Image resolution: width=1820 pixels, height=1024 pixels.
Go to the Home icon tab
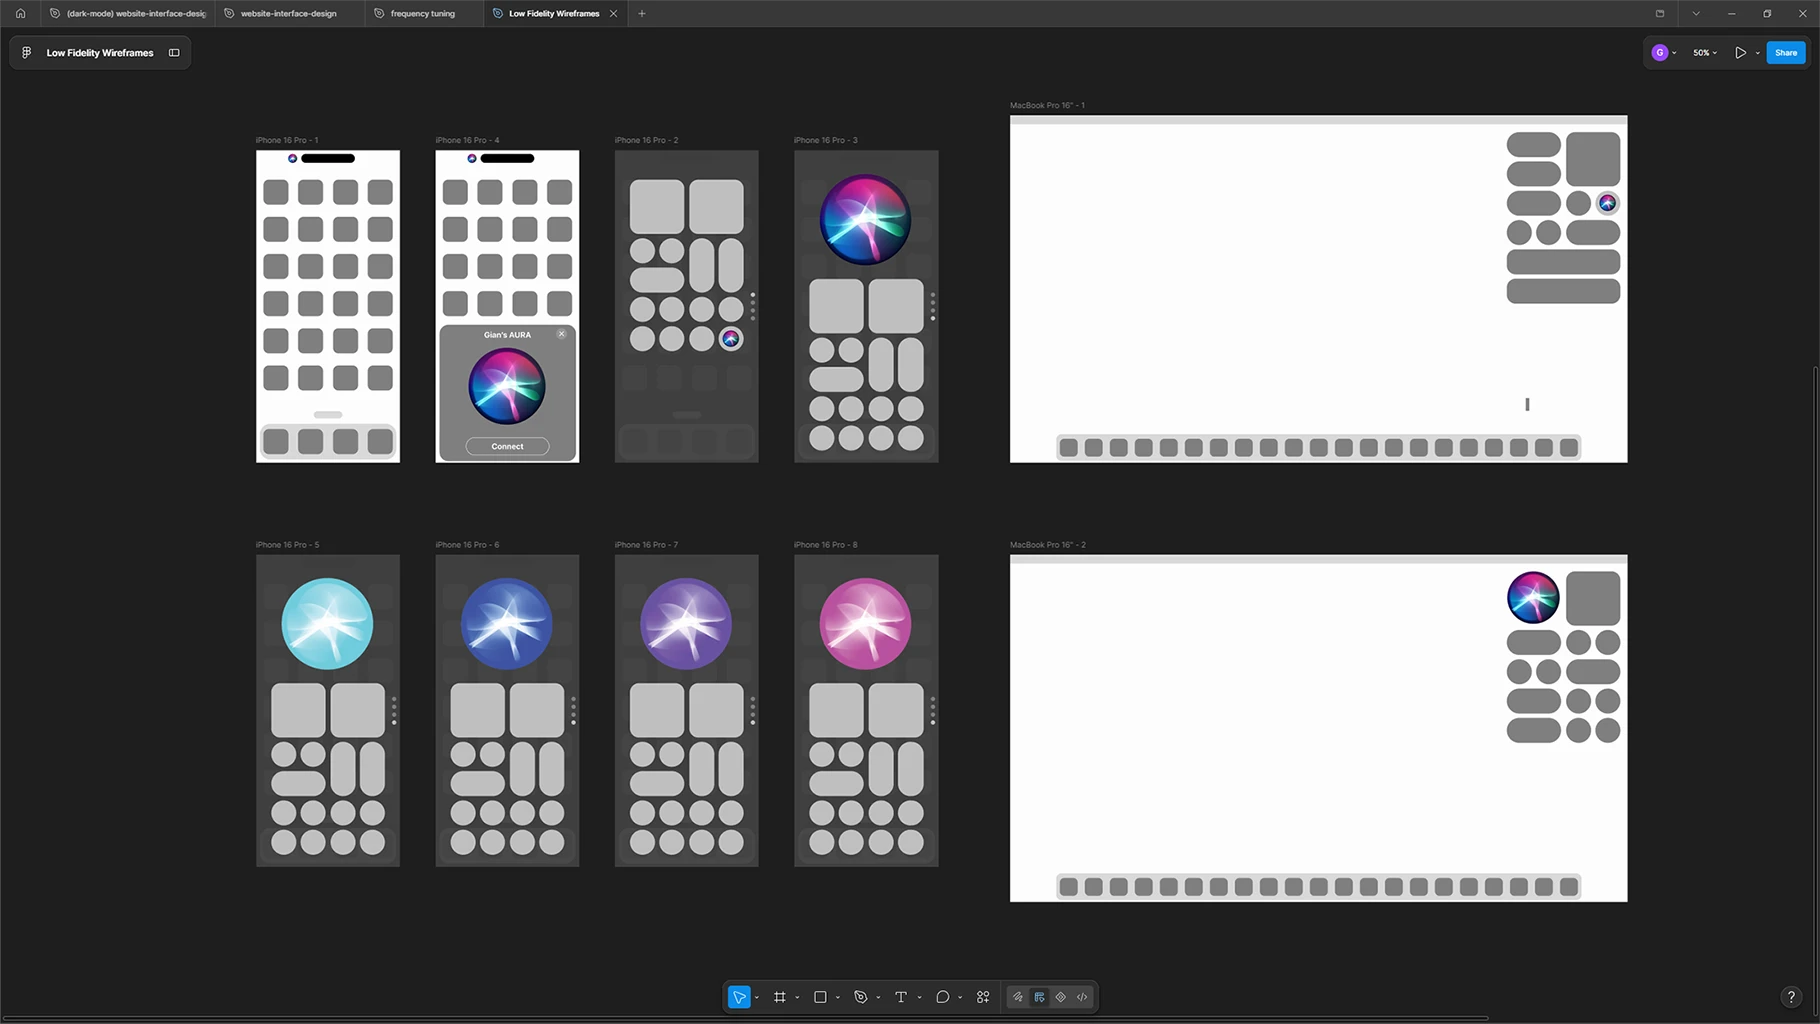pos(20,13)
